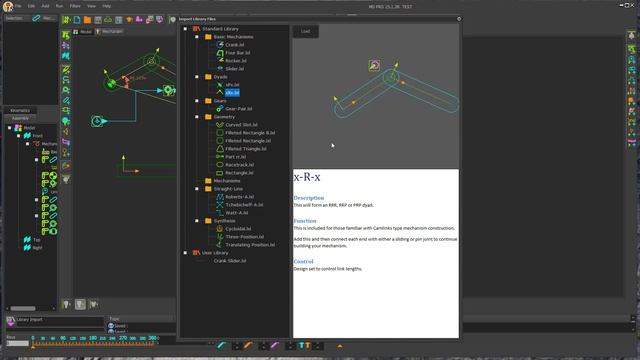Select the Assembly tab
Viewport: 640px width, 360px height.
[20, 118]
